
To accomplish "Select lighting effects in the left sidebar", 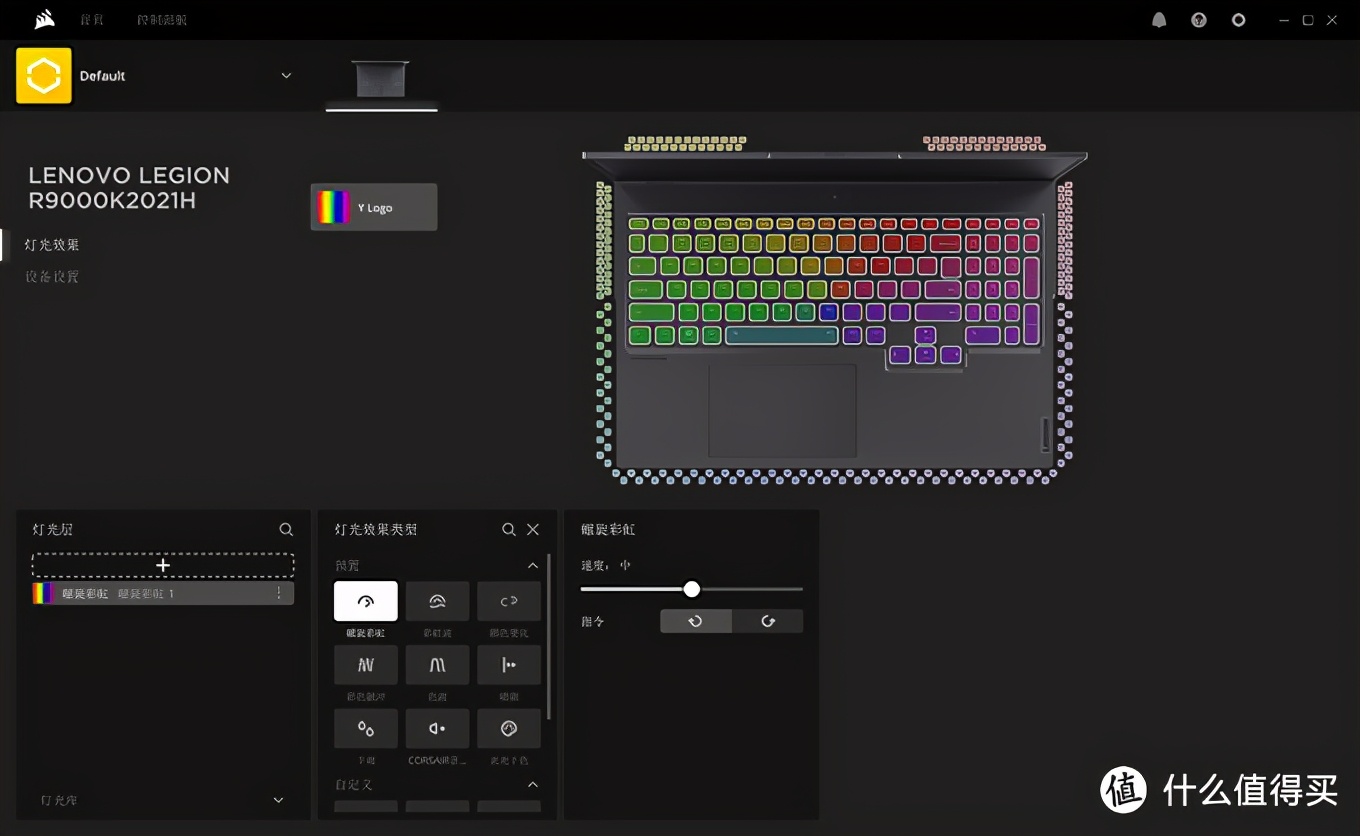I will 52,245.
